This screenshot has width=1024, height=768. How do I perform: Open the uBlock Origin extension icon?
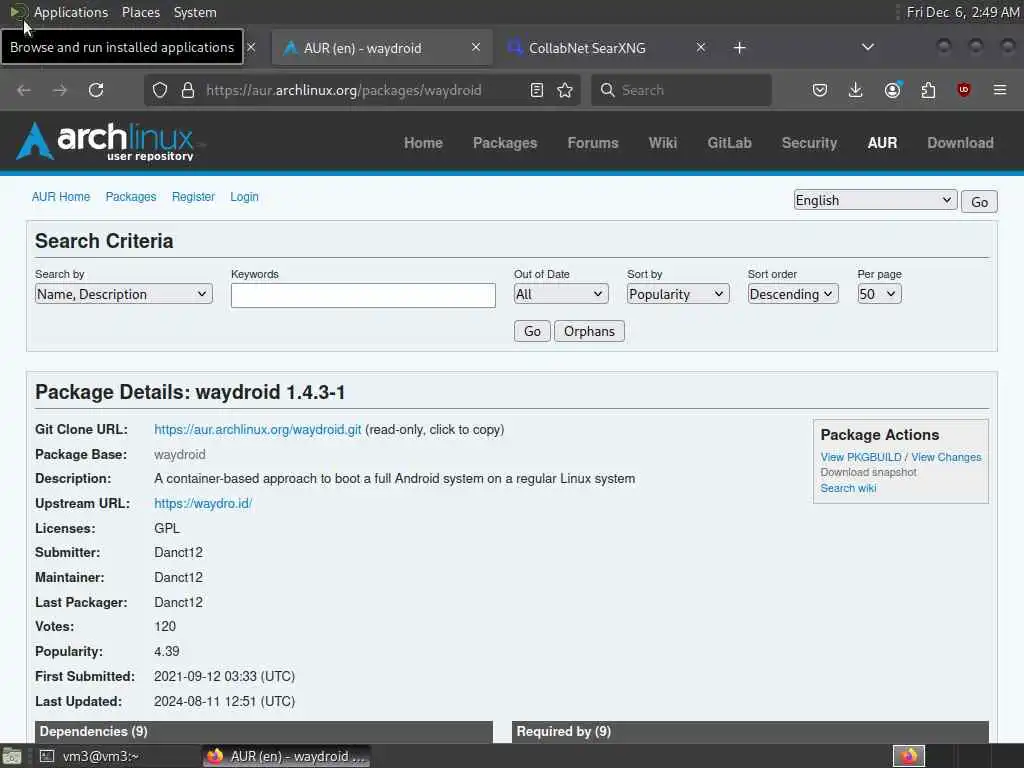[964, 90]
